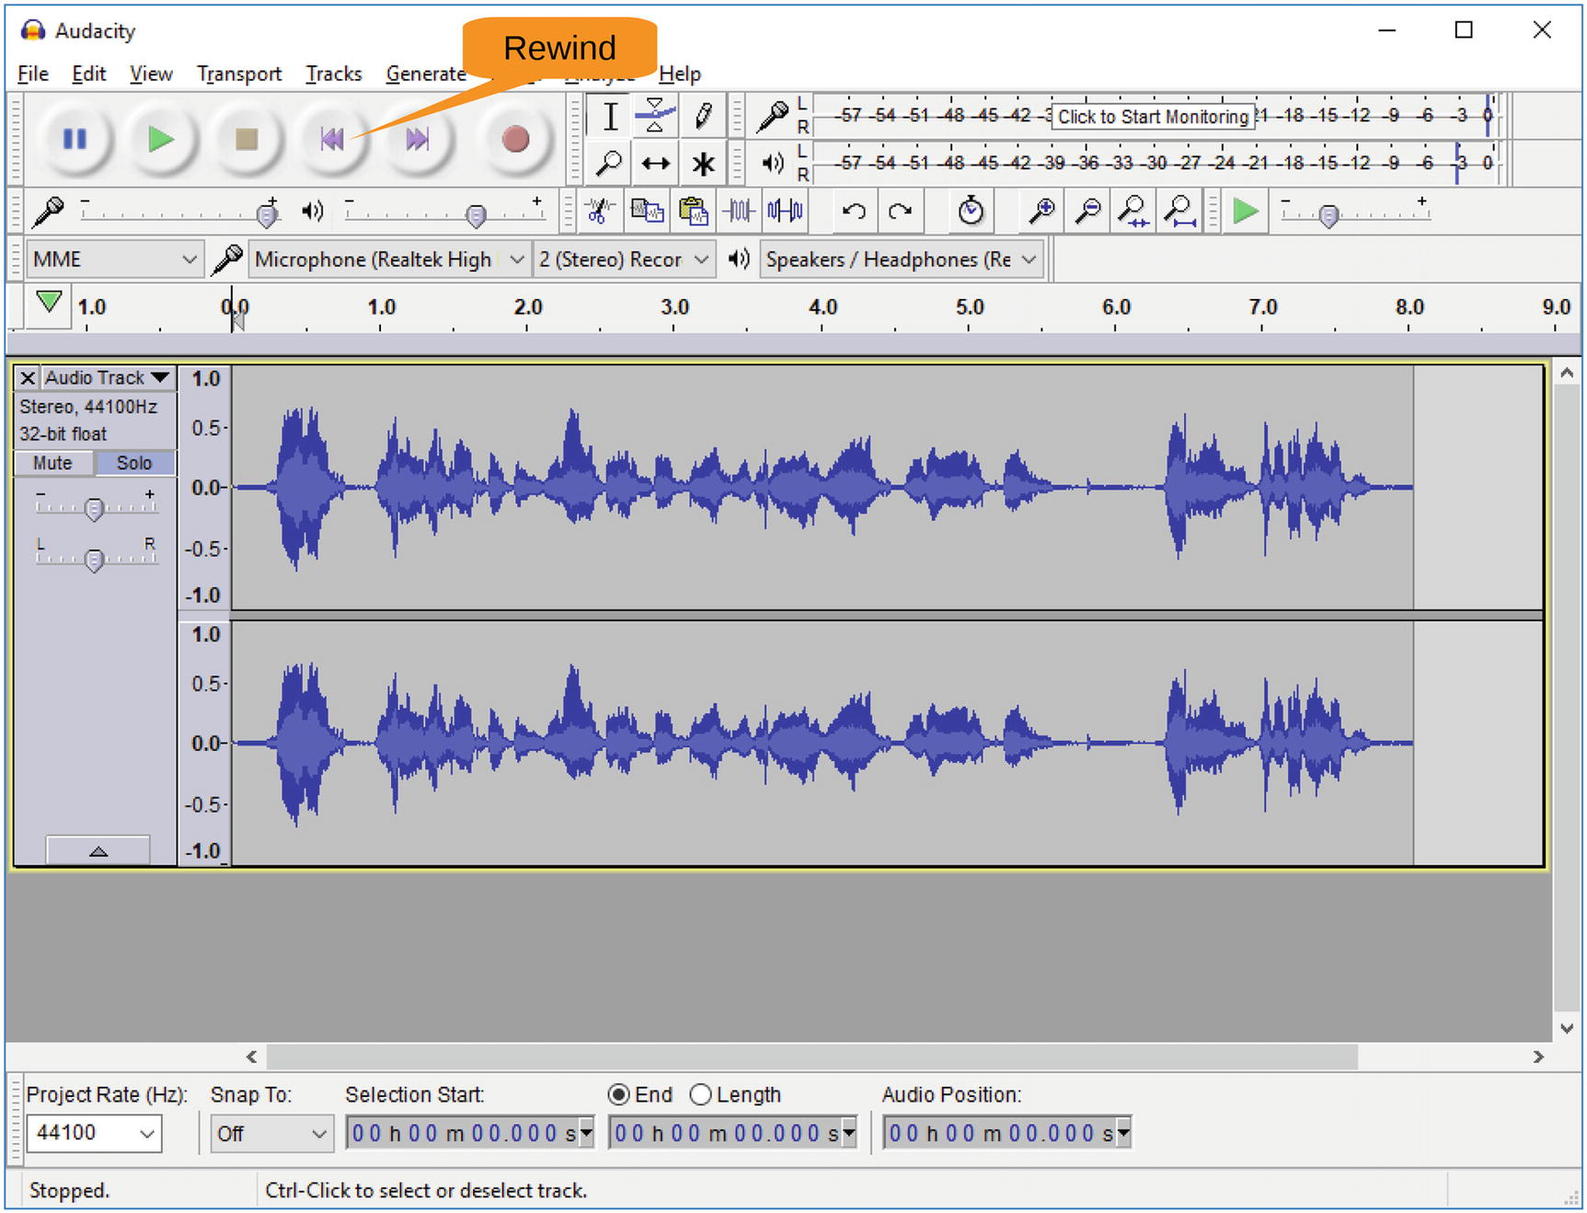Open the 2 (Stereo) recording channels dropdown
The width and height of the screenshot is (1587, 1213).
pyautogui.click(x=624, y=260)
